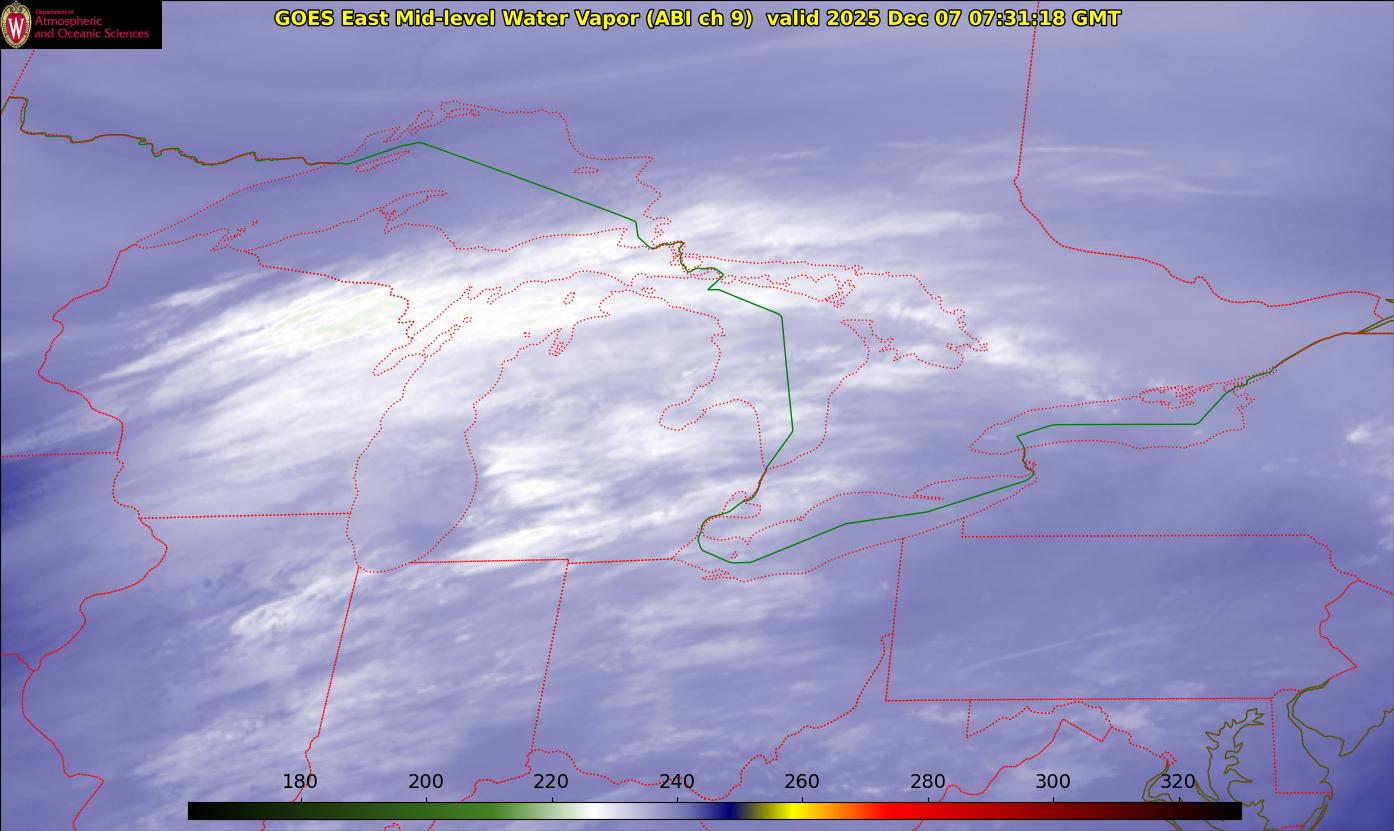Image resolution: width=1394 pixels, height=831 pixels.
Task: Click the 180 label on the colorbar
Action: point(300,781)
